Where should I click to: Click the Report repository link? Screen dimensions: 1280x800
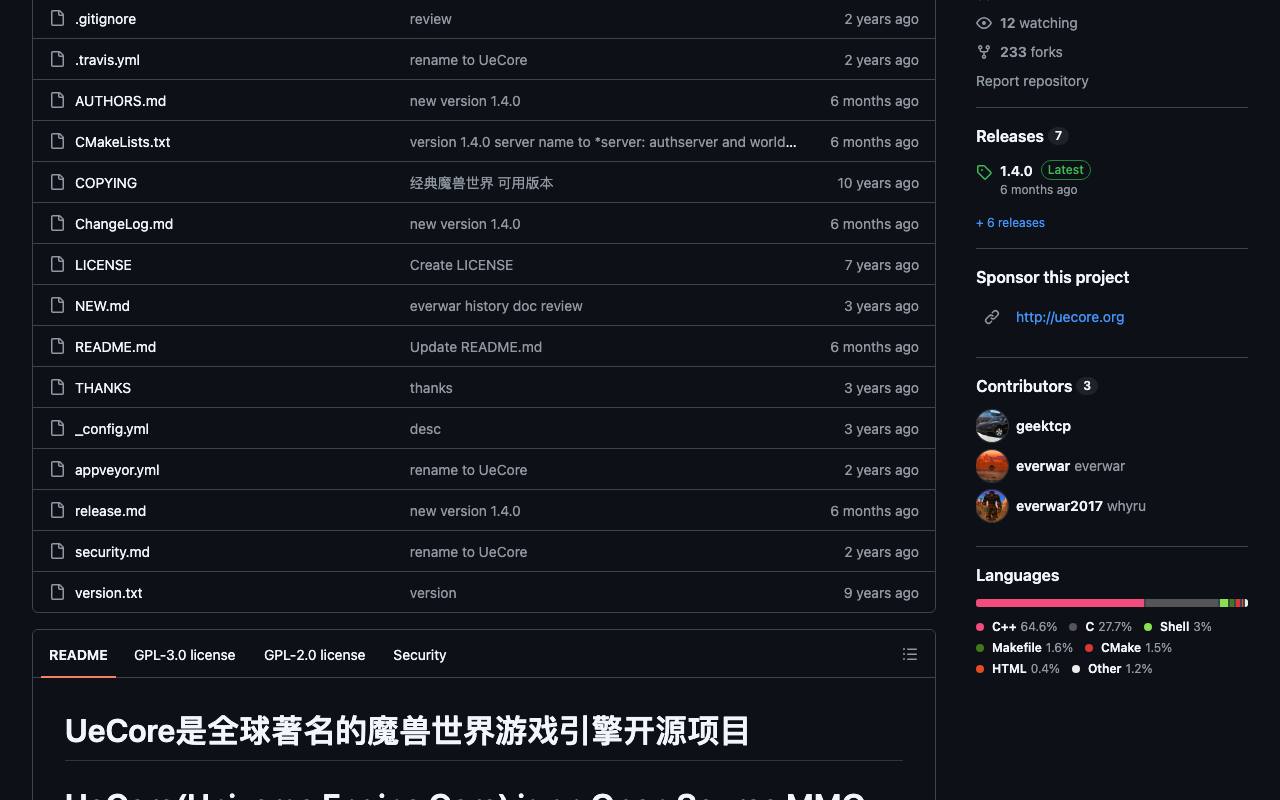click(1032, 81)
